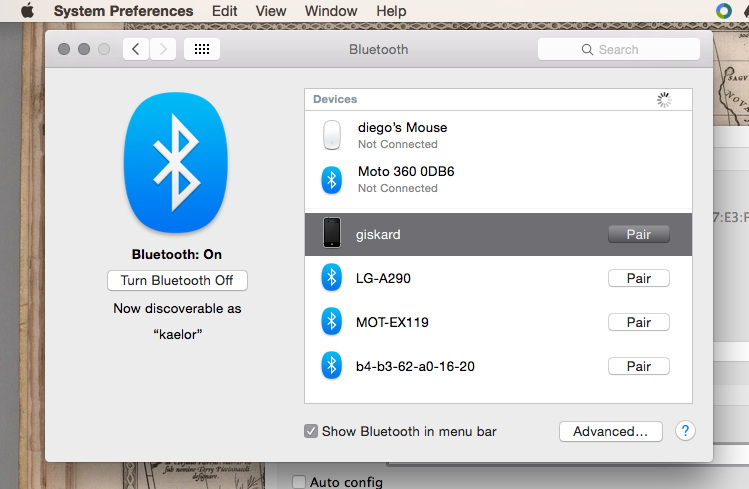The image size is (749, 489).
Task: Click the Devices list header
Action: [498, 99]
